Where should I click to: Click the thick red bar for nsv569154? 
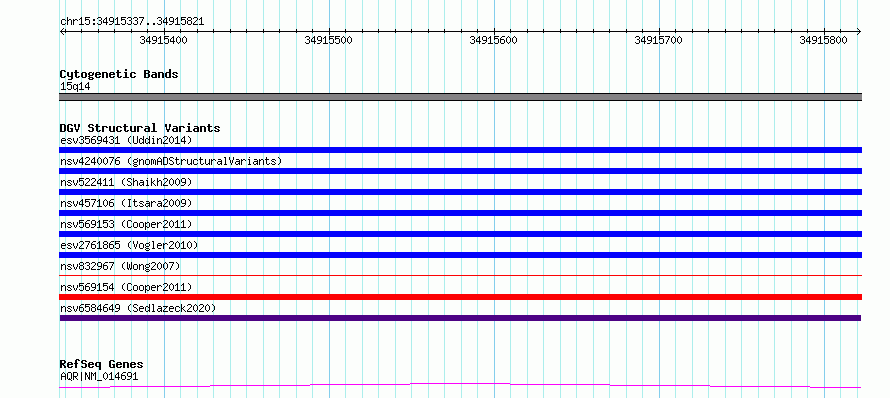pyautogui.click(x=460, y=297)
